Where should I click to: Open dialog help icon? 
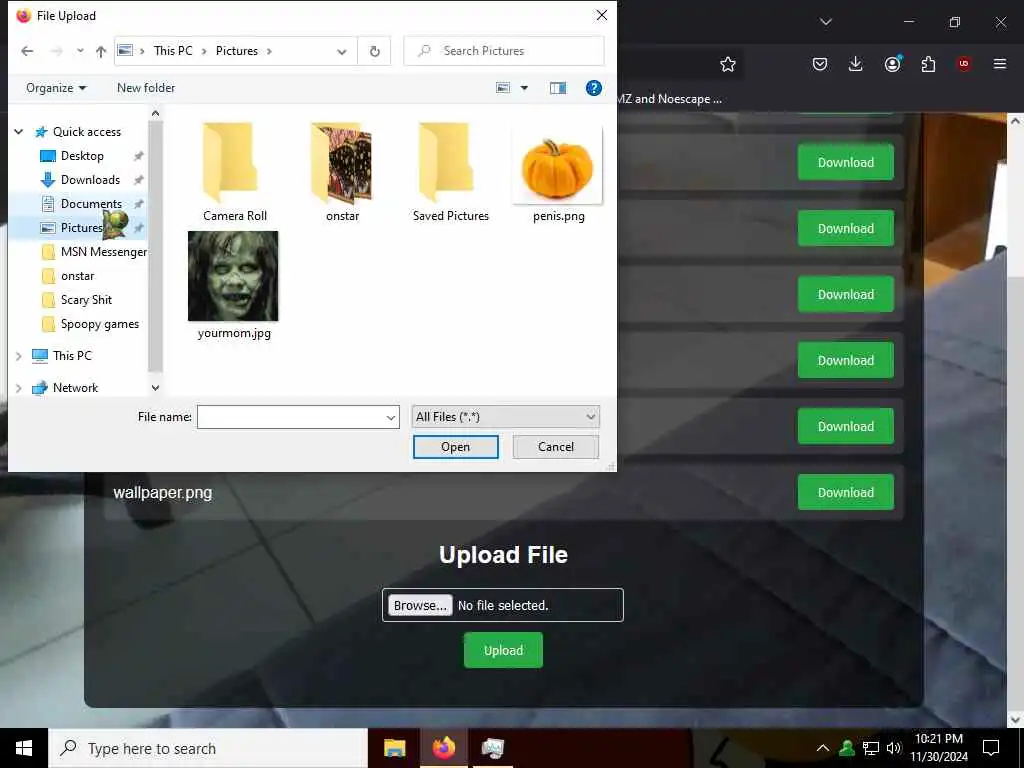coord(594,88)
